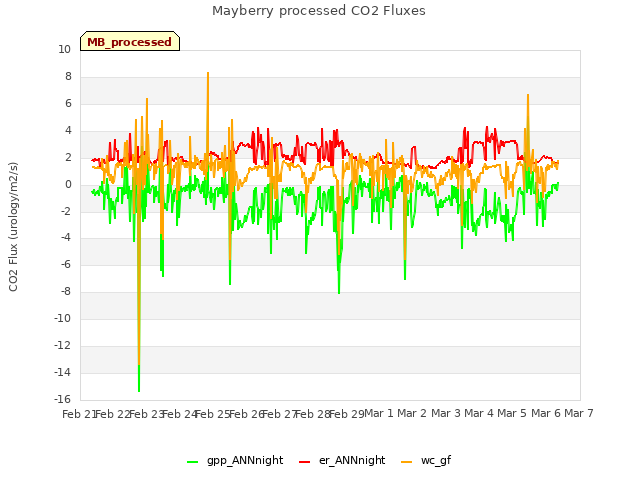This screenshot has height=480, width=640.
Task: Click the Mar 5 x-axis label
Action: tap(512, 413)
